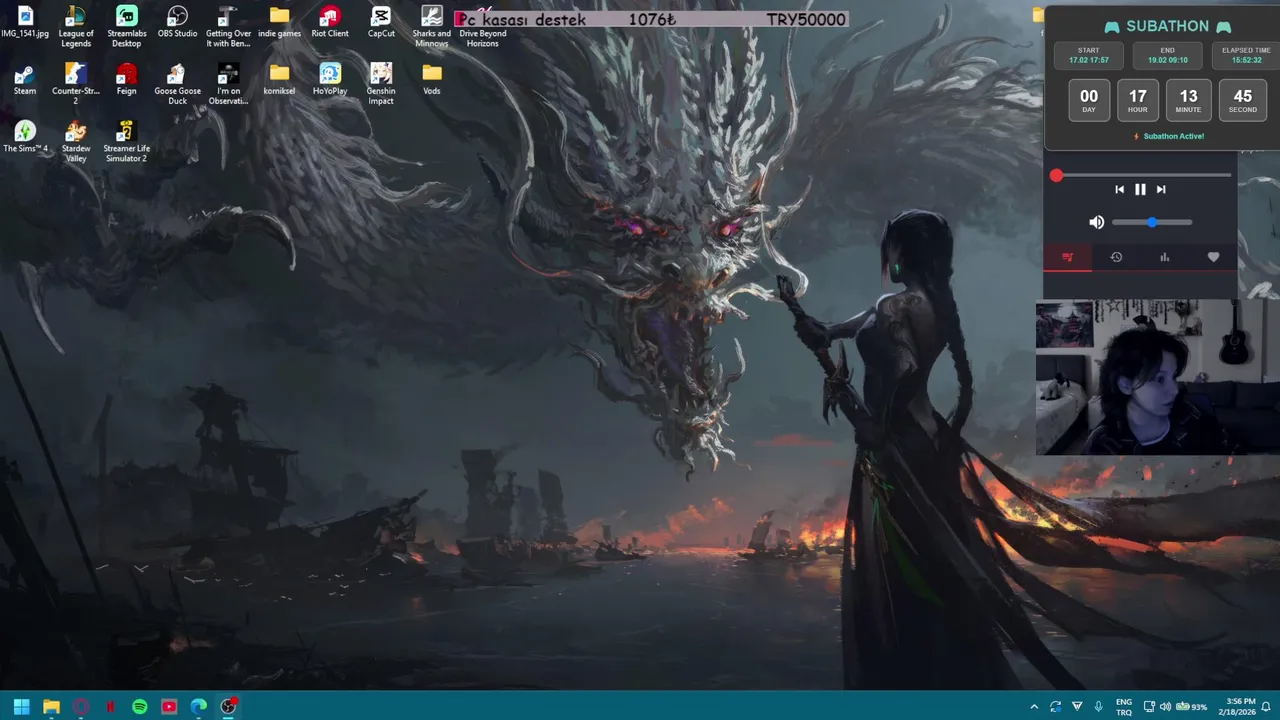Open the Opera GX taskbar icon
1280x720 pixels.
pyautogui.click(x=81, y=706)
